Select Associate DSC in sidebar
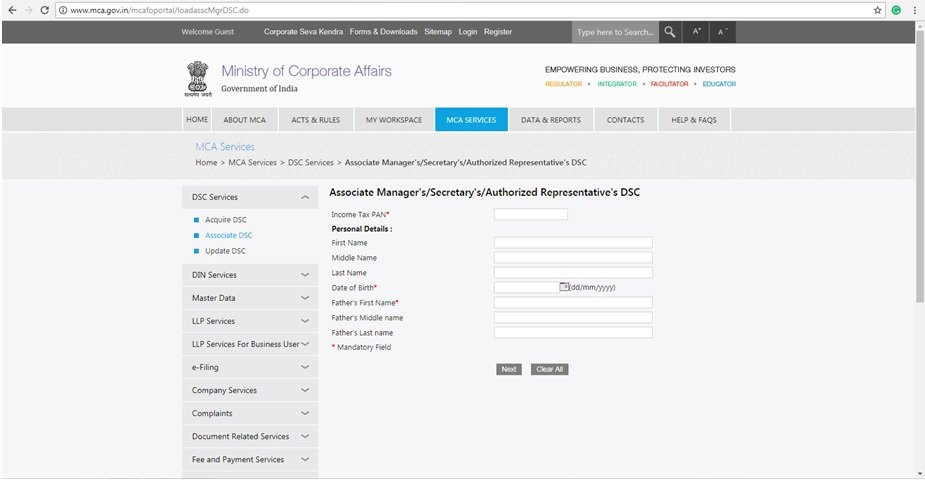925x481 pixels. 229,235
